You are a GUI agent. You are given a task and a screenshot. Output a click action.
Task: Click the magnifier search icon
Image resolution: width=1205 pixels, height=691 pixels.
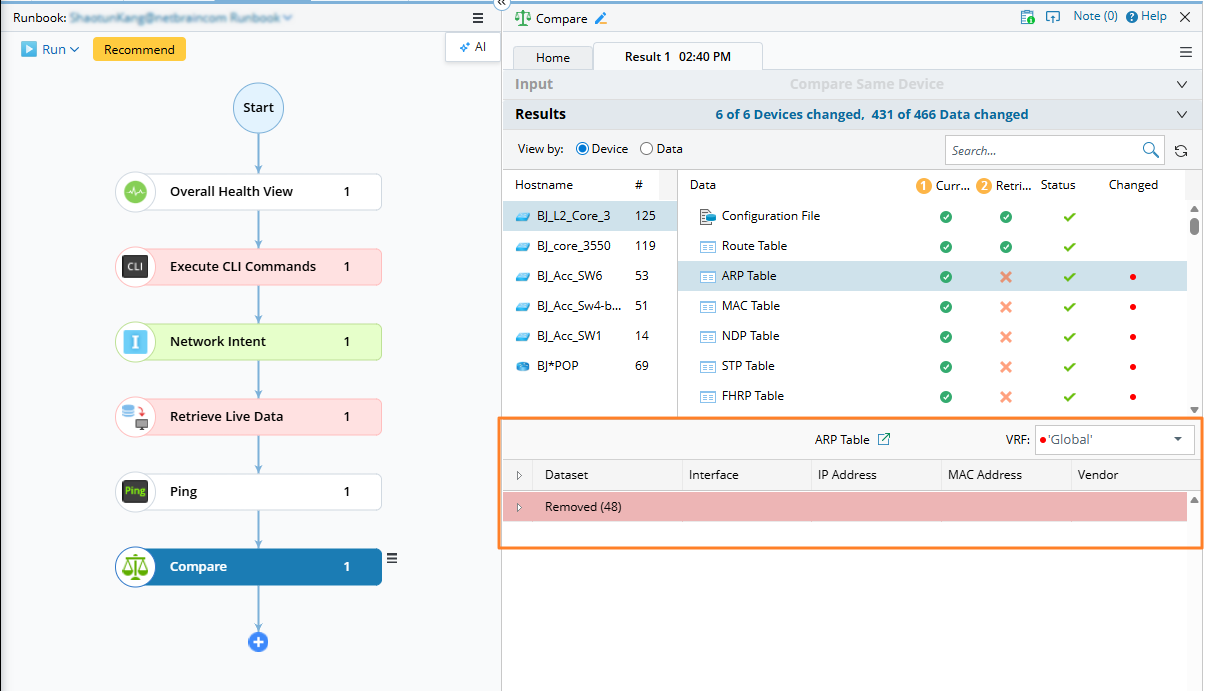[1150, 150]
